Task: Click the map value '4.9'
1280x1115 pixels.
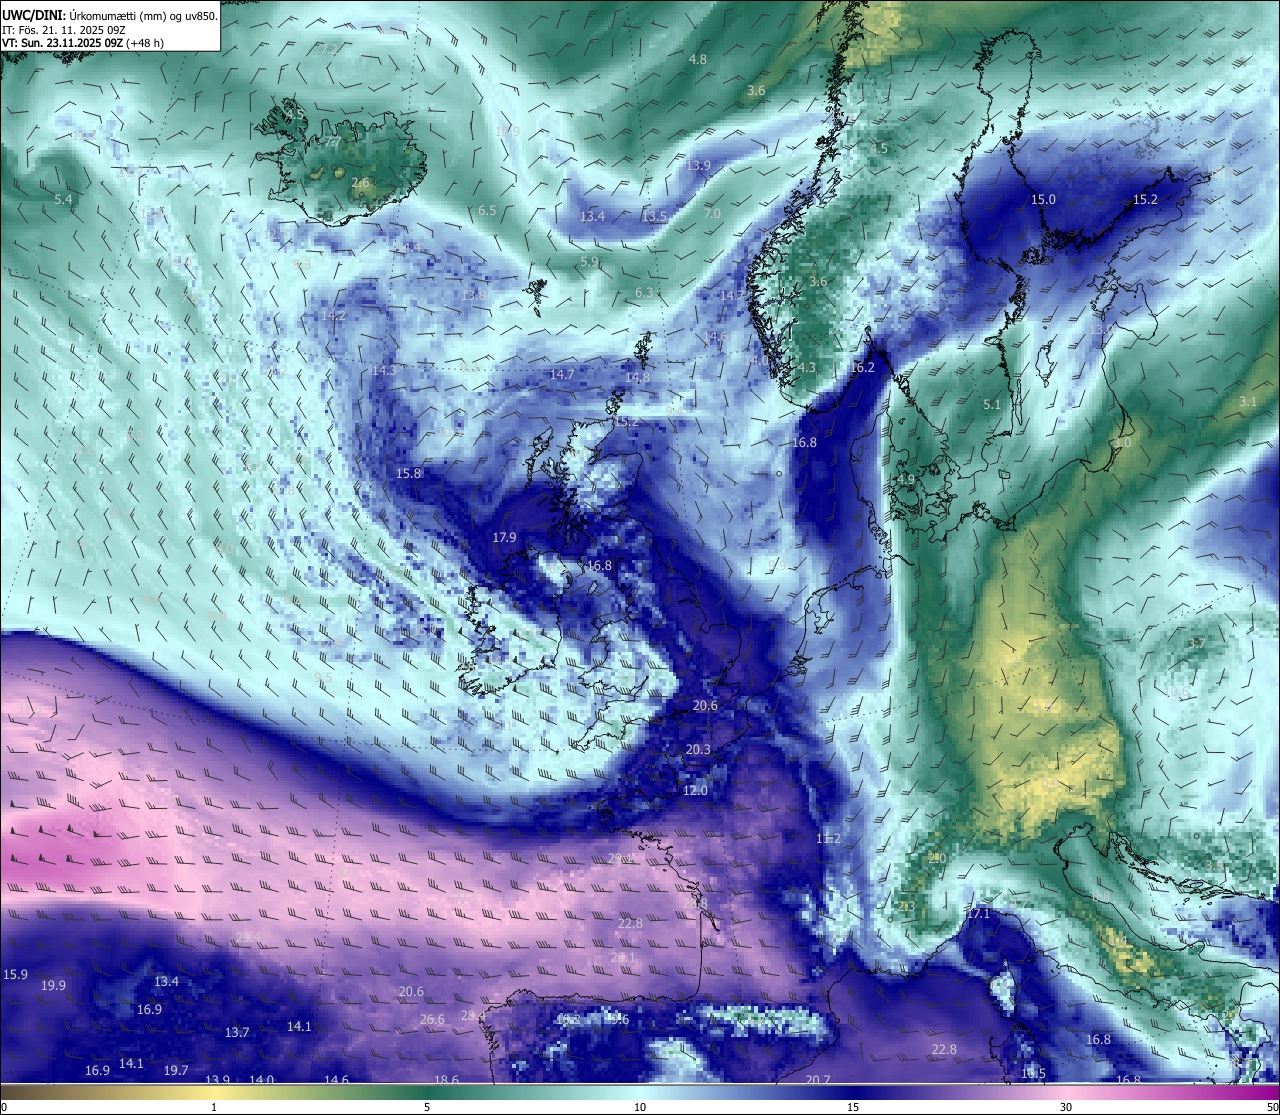Action: tap(906, 480)
